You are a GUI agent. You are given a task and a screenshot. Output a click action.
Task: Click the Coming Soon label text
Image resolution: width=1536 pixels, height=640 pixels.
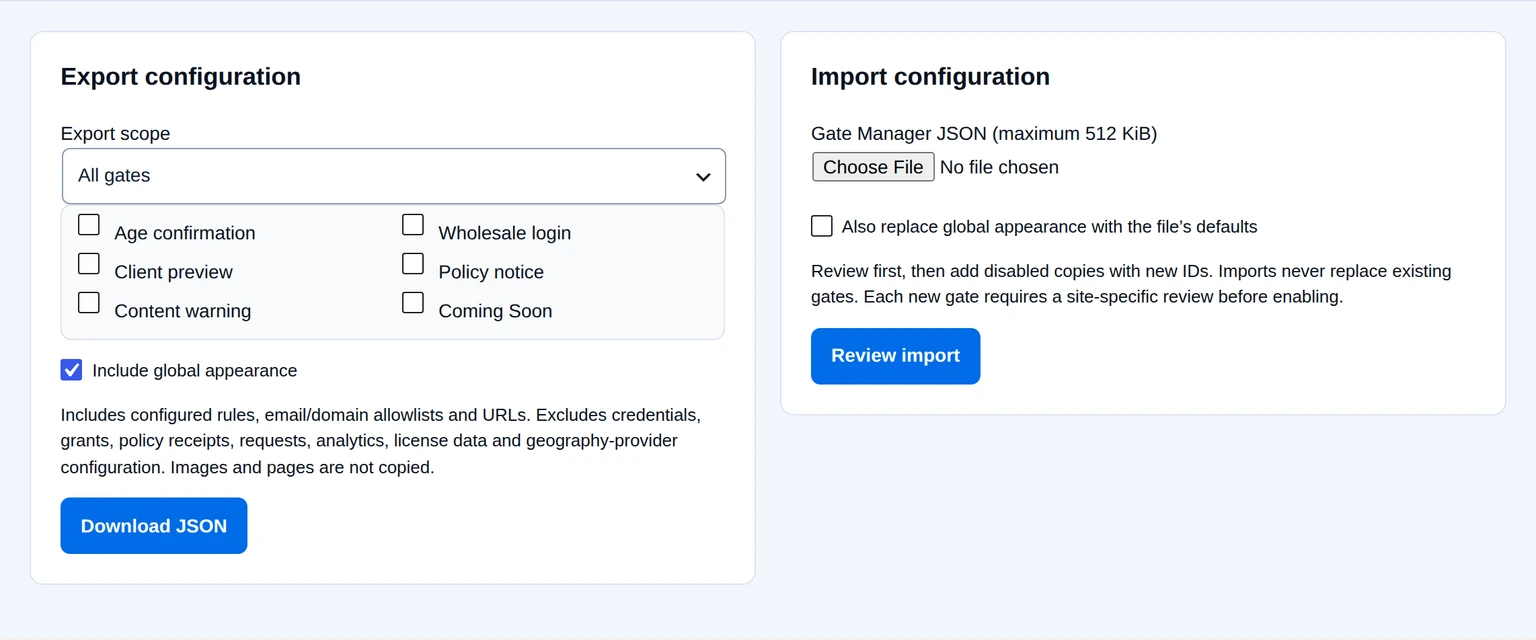point(495,311)
